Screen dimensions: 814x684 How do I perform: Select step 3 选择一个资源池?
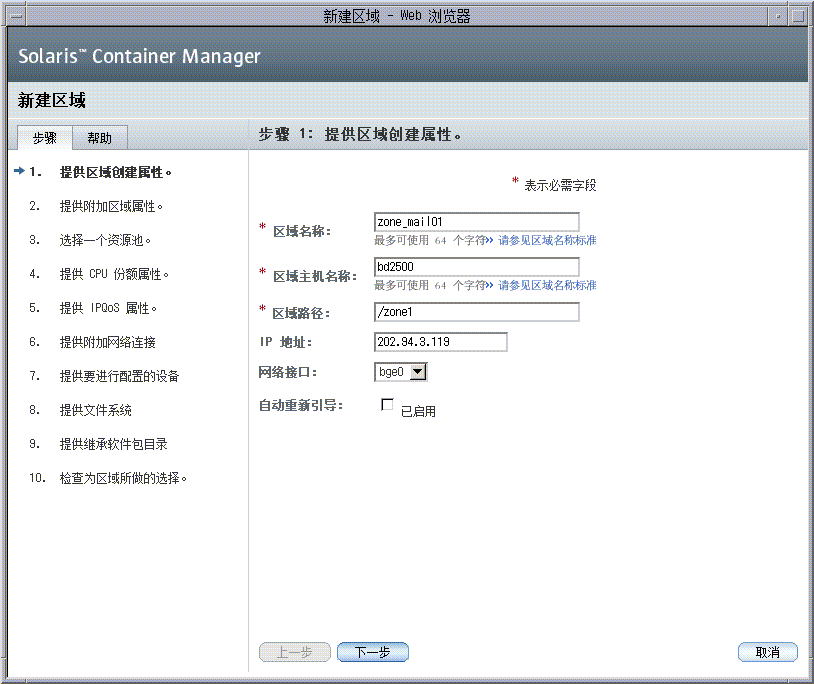point(105,240)
